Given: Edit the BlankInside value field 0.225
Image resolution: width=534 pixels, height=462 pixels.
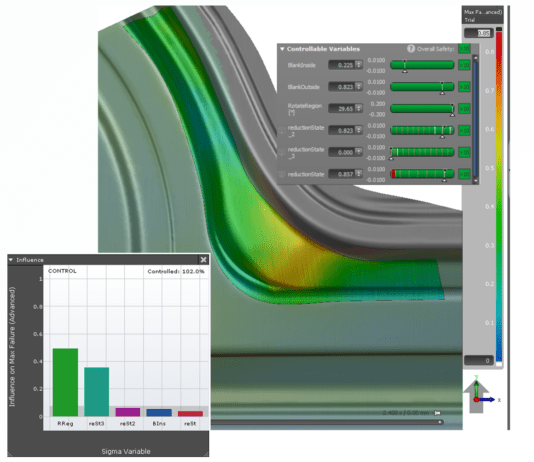Looking at the screenshot, I should coord(342,65).
